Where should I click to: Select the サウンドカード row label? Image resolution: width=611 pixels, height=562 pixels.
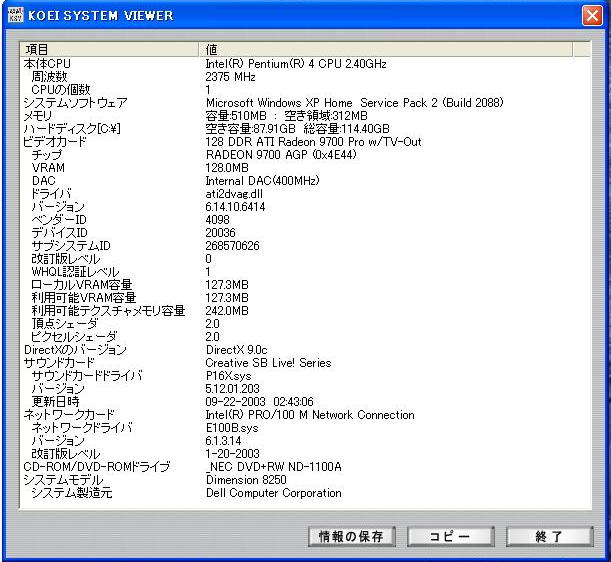click(x=59, y=363)
